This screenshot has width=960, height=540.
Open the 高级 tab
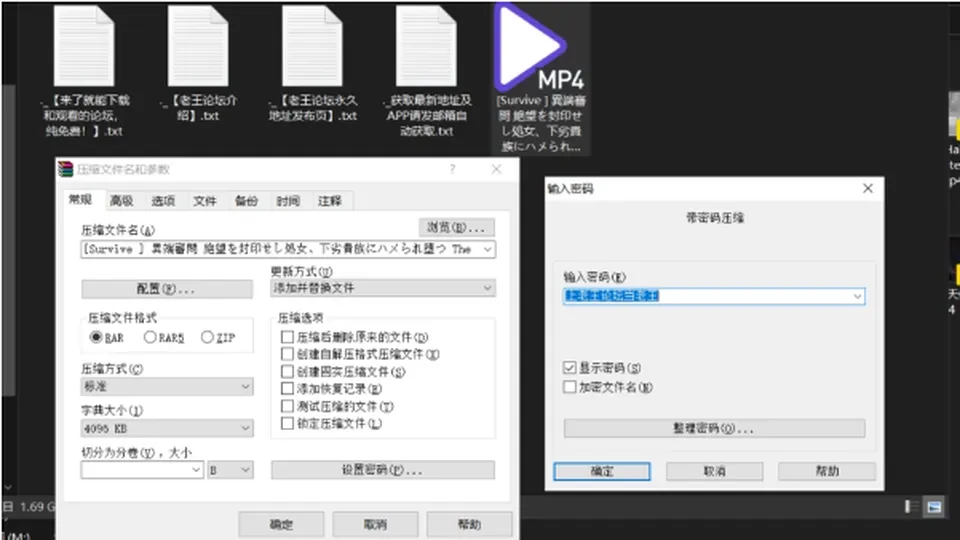(121, 201)
